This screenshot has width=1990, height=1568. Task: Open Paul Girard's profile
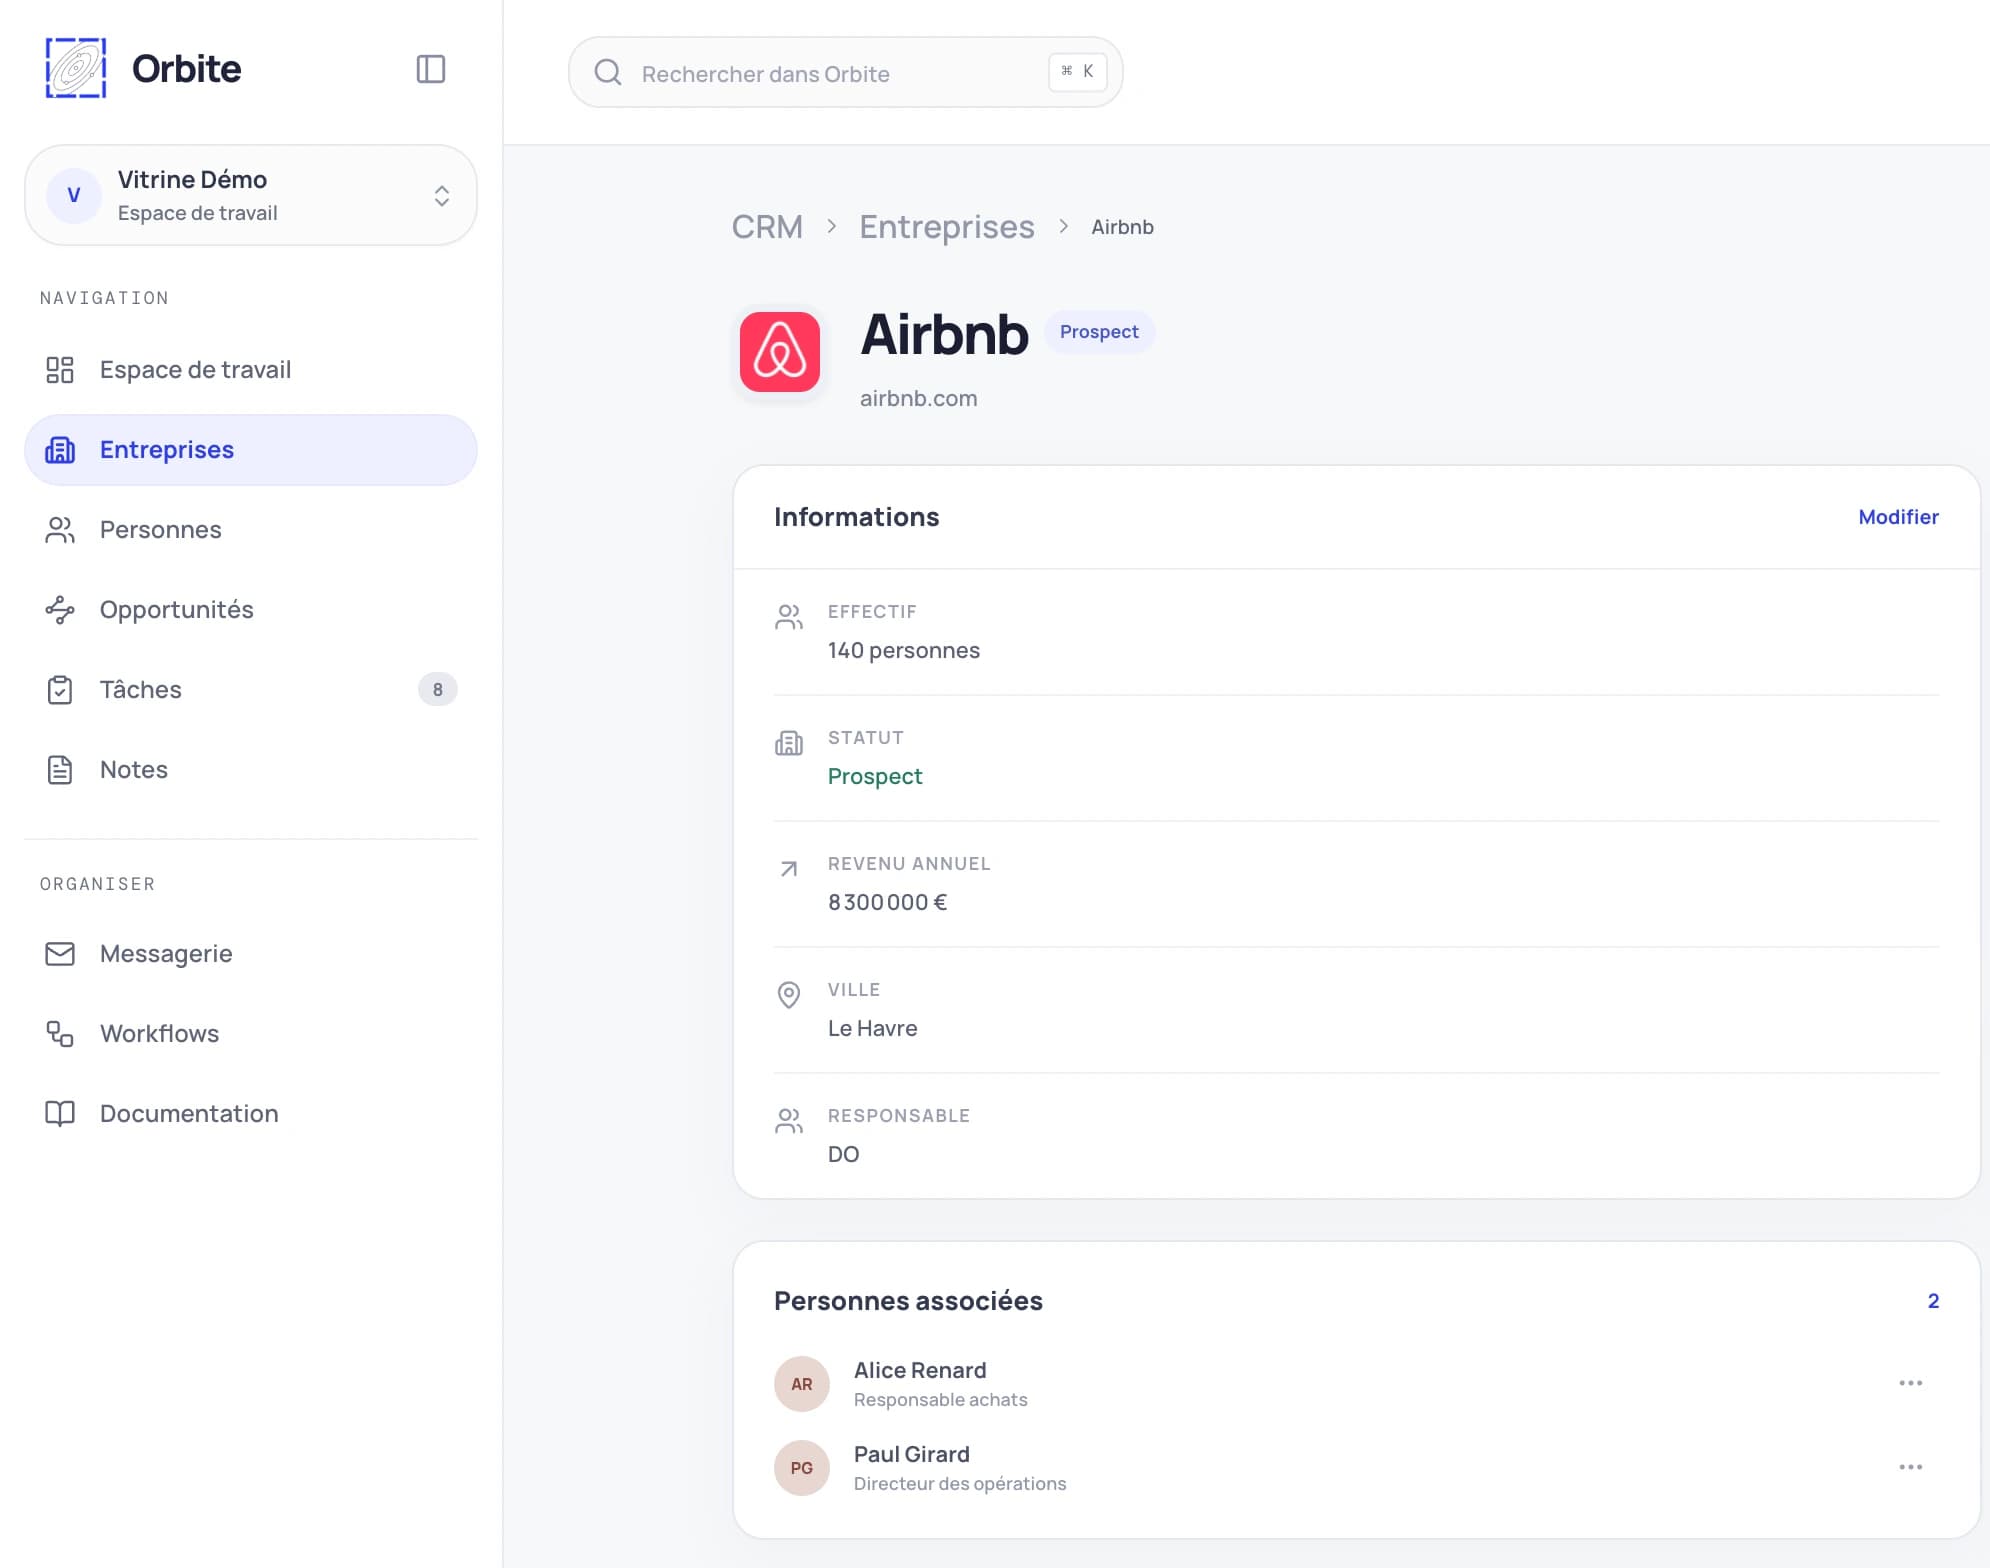pyautogui.click(x=912, y=1454)
